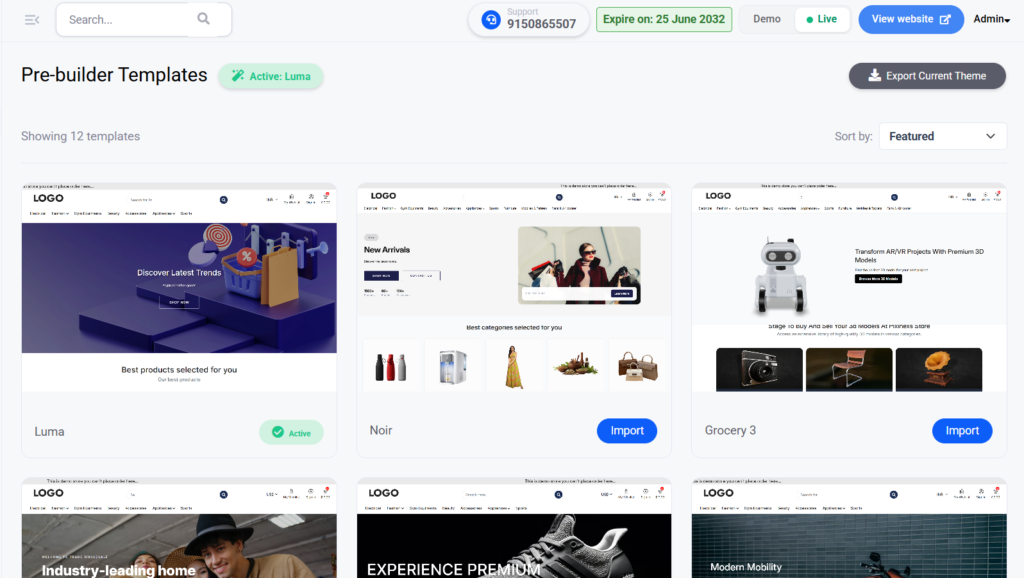Viewport: 1024px width, 578px height.
Task: Click the Active badge on Luma card
Action: tap(291, 432)
